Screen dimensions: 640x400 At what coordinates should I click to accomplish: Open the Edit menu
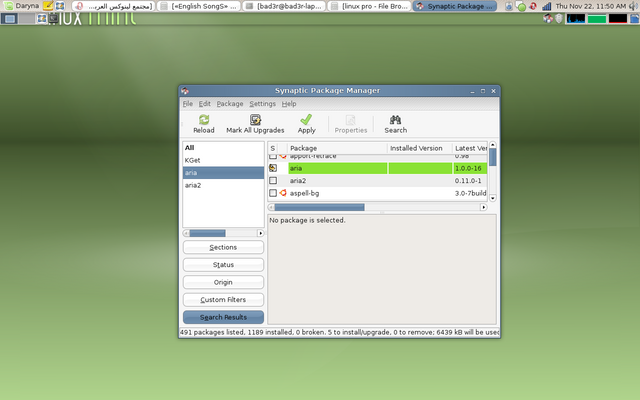point(204,104)
